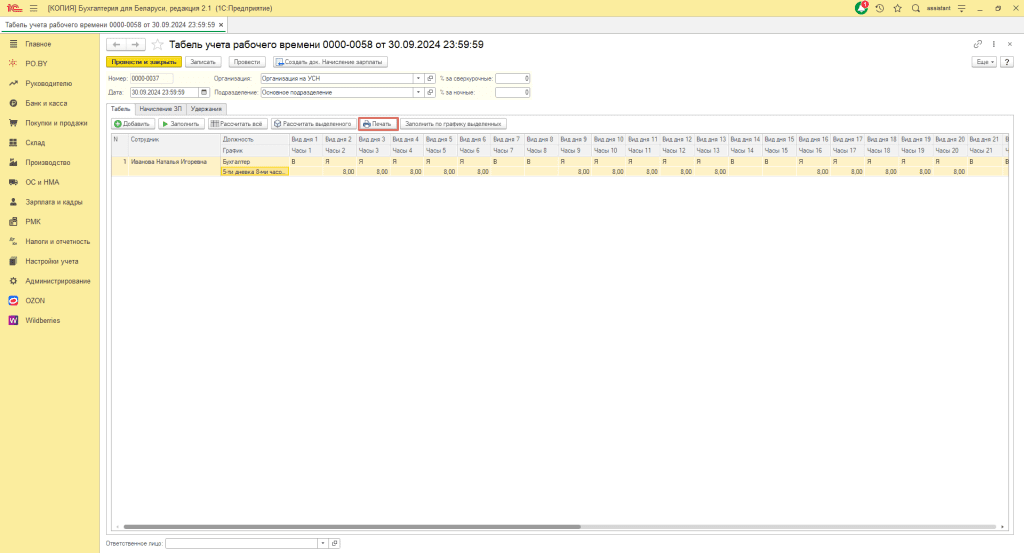Open the Настройки учета section

click(50, 261)
